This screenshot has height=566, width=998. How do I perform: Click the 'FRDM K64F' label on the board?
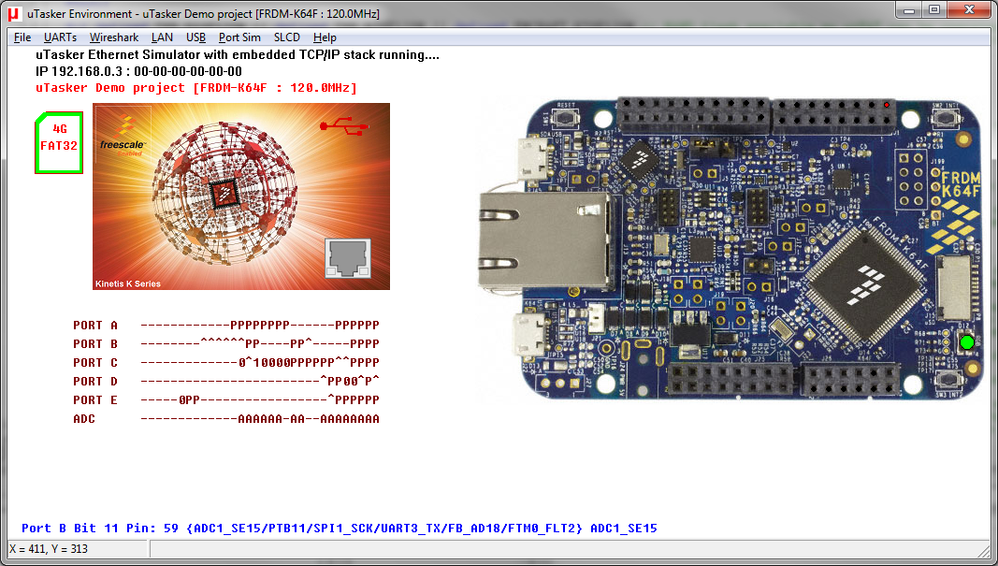coord(960,185)
